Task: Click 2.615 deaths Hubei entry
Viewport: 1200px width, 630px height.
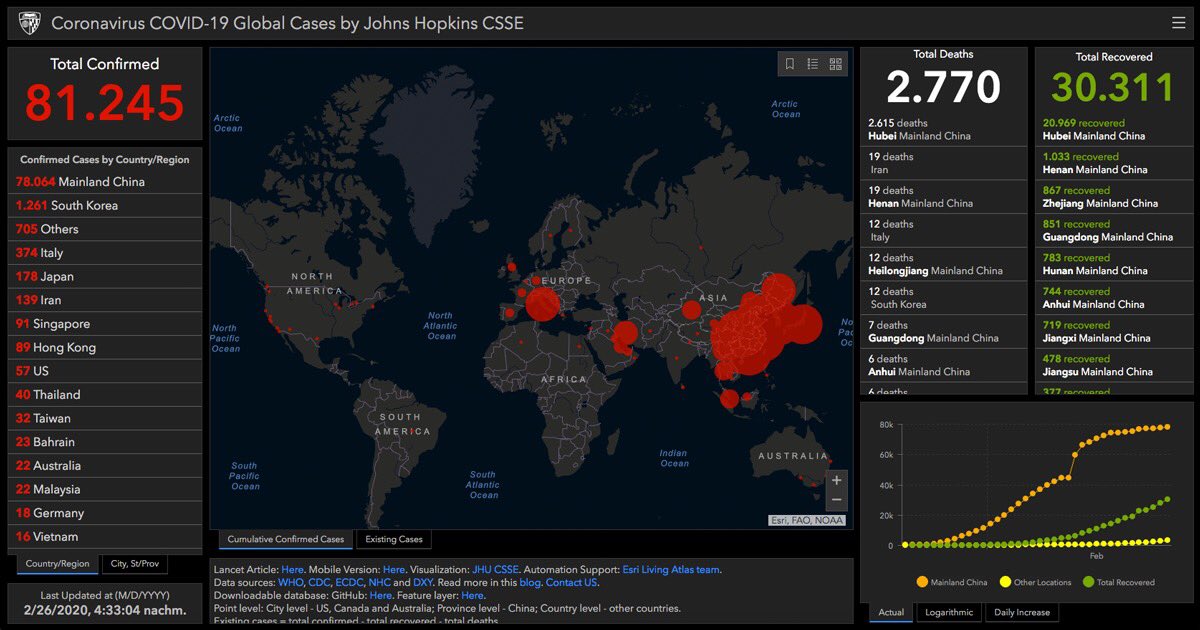Action: point(943,129)
